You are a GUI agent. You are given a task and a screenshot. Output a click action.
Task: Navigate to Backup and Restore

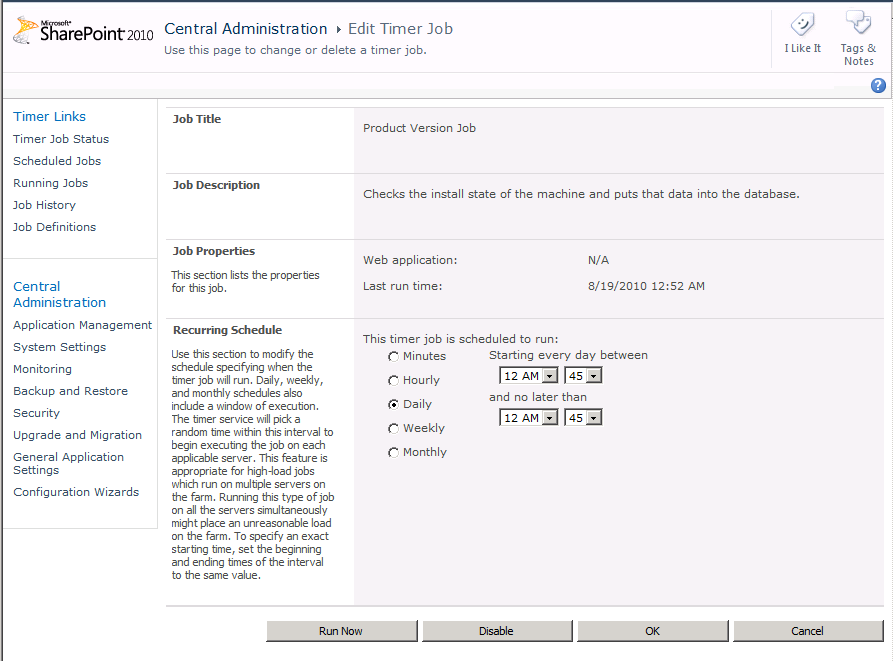point(70,391)
